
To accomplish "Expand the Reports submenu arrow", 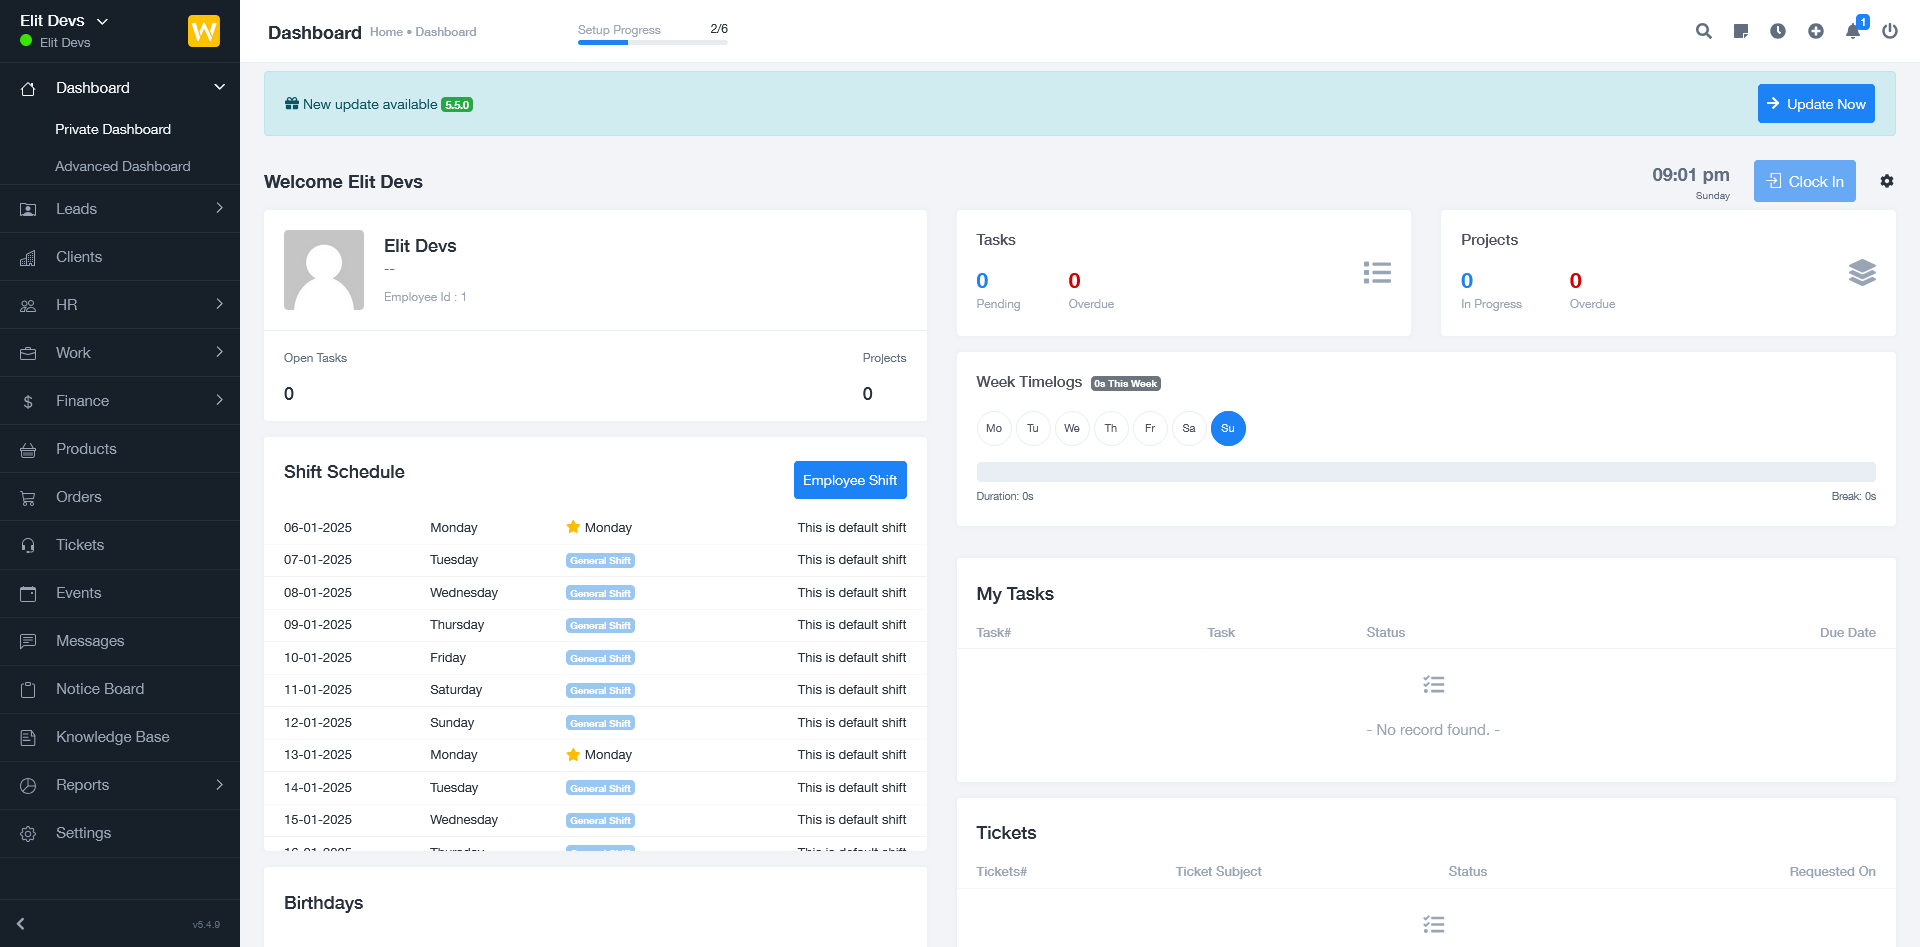I will coord(220,784).
